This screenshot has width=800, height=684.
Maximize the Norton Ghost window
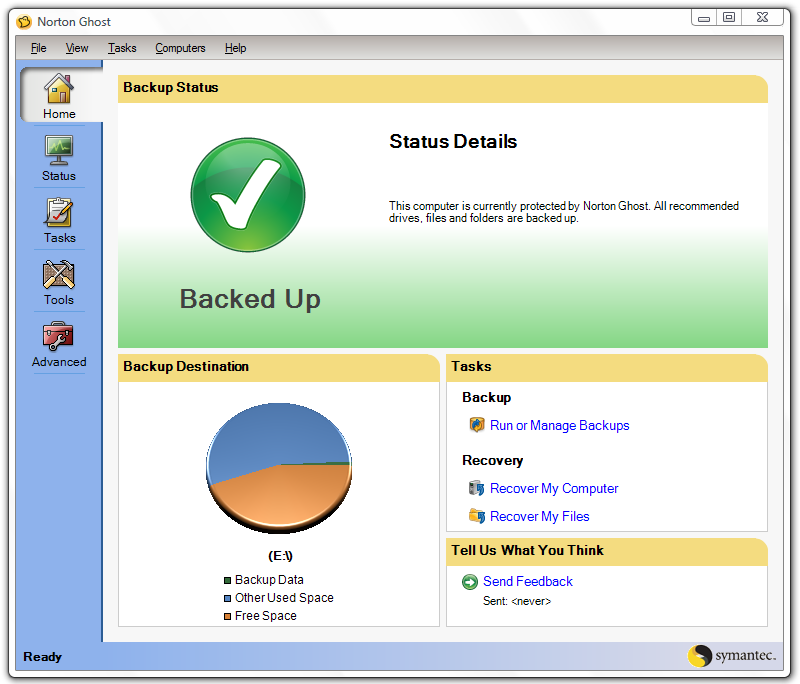coord(729,18)
